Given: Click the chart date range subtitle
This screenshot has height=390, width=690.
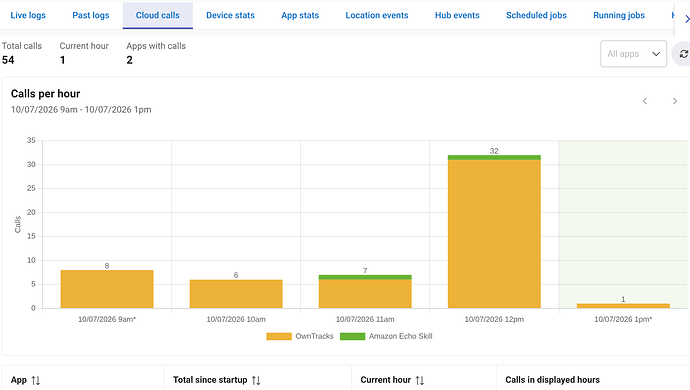Looking at the screenshot, I should tap(81, 110).
